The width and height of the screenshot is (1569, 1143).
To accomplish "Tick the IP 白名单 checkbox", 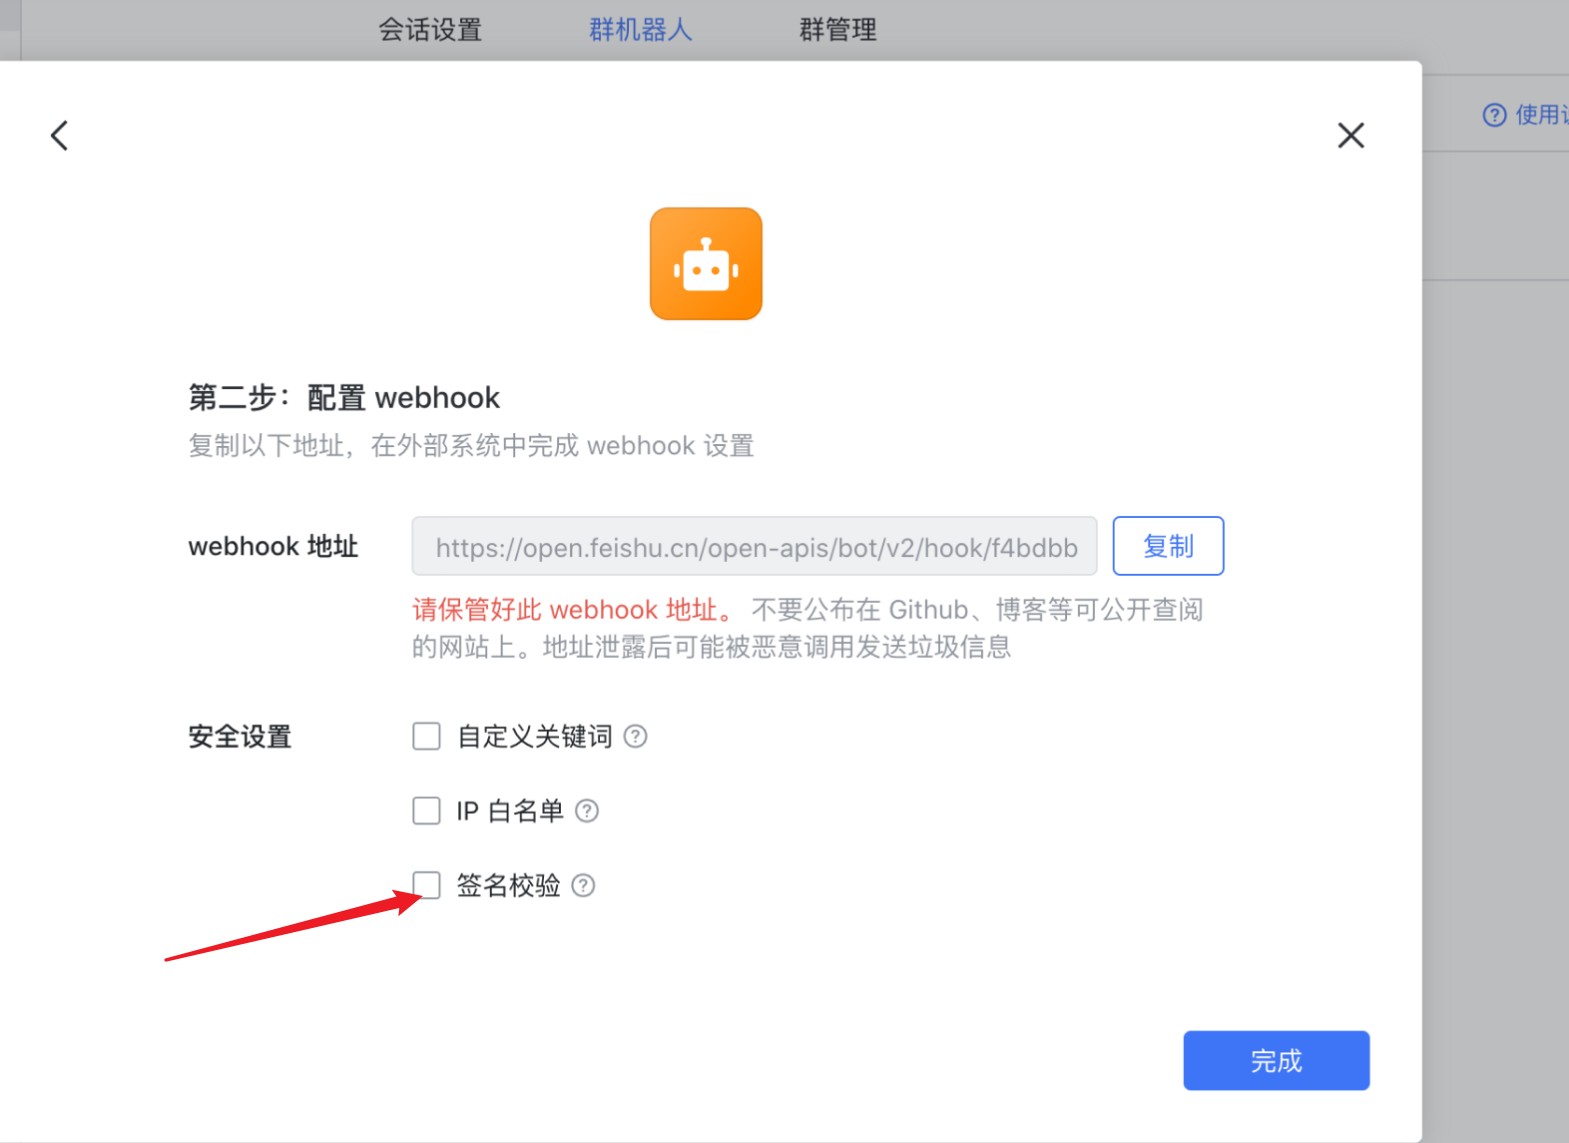I will point(427,811).
